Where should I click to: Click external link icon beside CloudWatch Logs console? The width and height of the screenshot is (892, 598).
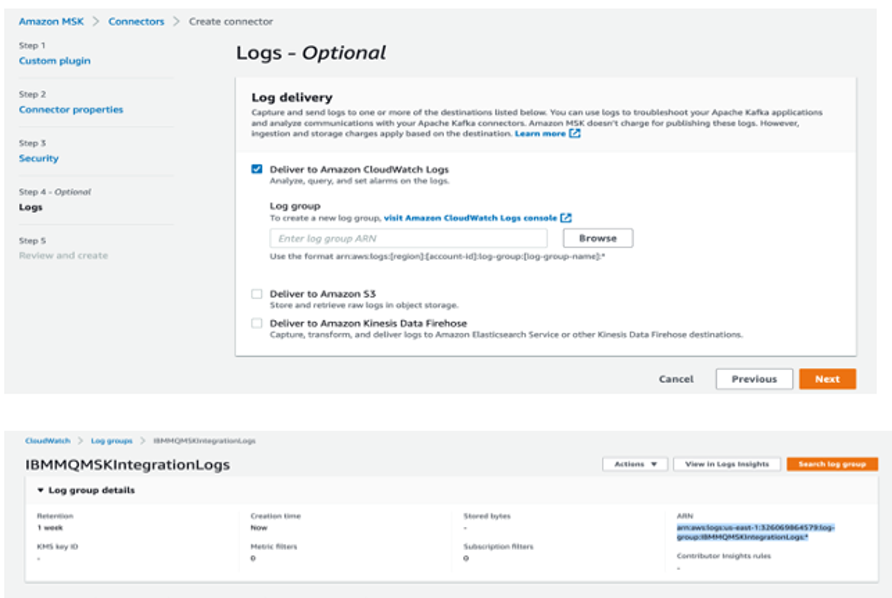click(567, 217)
